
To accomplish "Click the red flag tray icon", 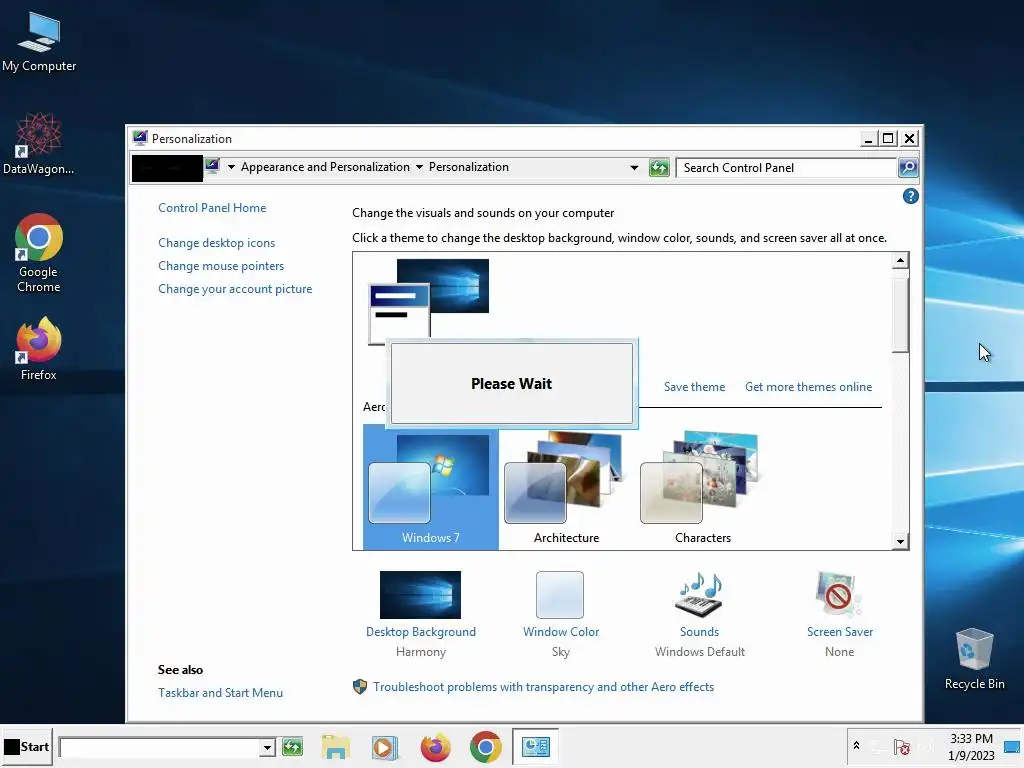I will point(902,747).
